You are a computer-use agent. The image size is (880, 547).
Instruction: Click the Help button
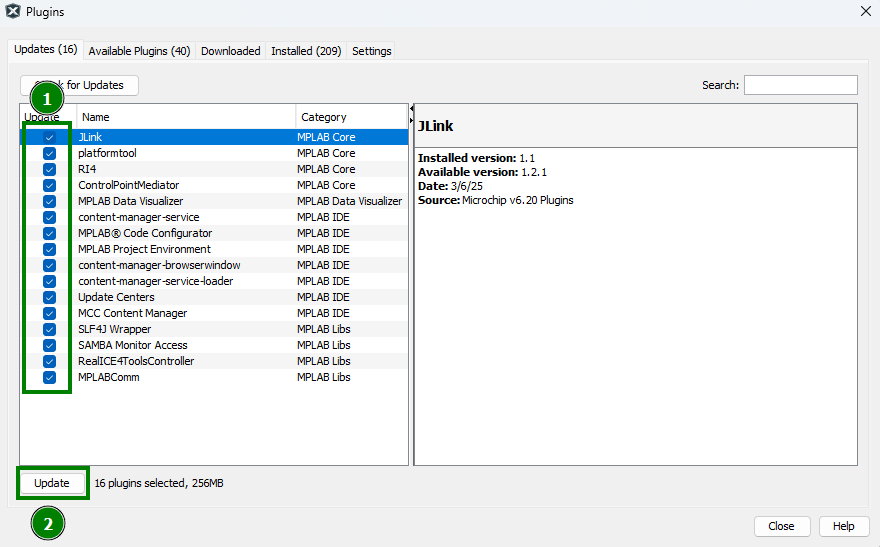(844, 526)
